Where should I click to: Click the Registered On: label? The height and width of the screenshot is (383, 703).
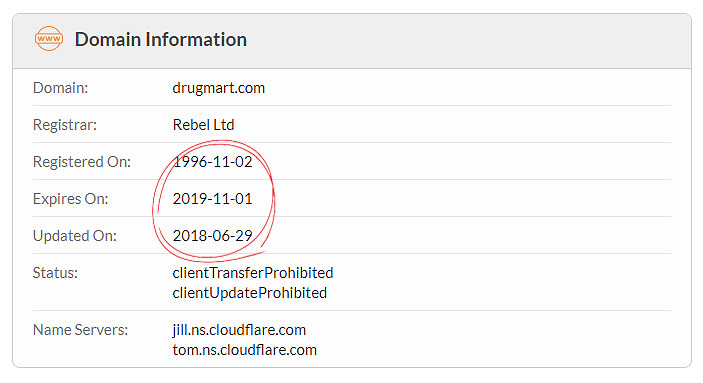pyautogui.click(x=82, y=162)
